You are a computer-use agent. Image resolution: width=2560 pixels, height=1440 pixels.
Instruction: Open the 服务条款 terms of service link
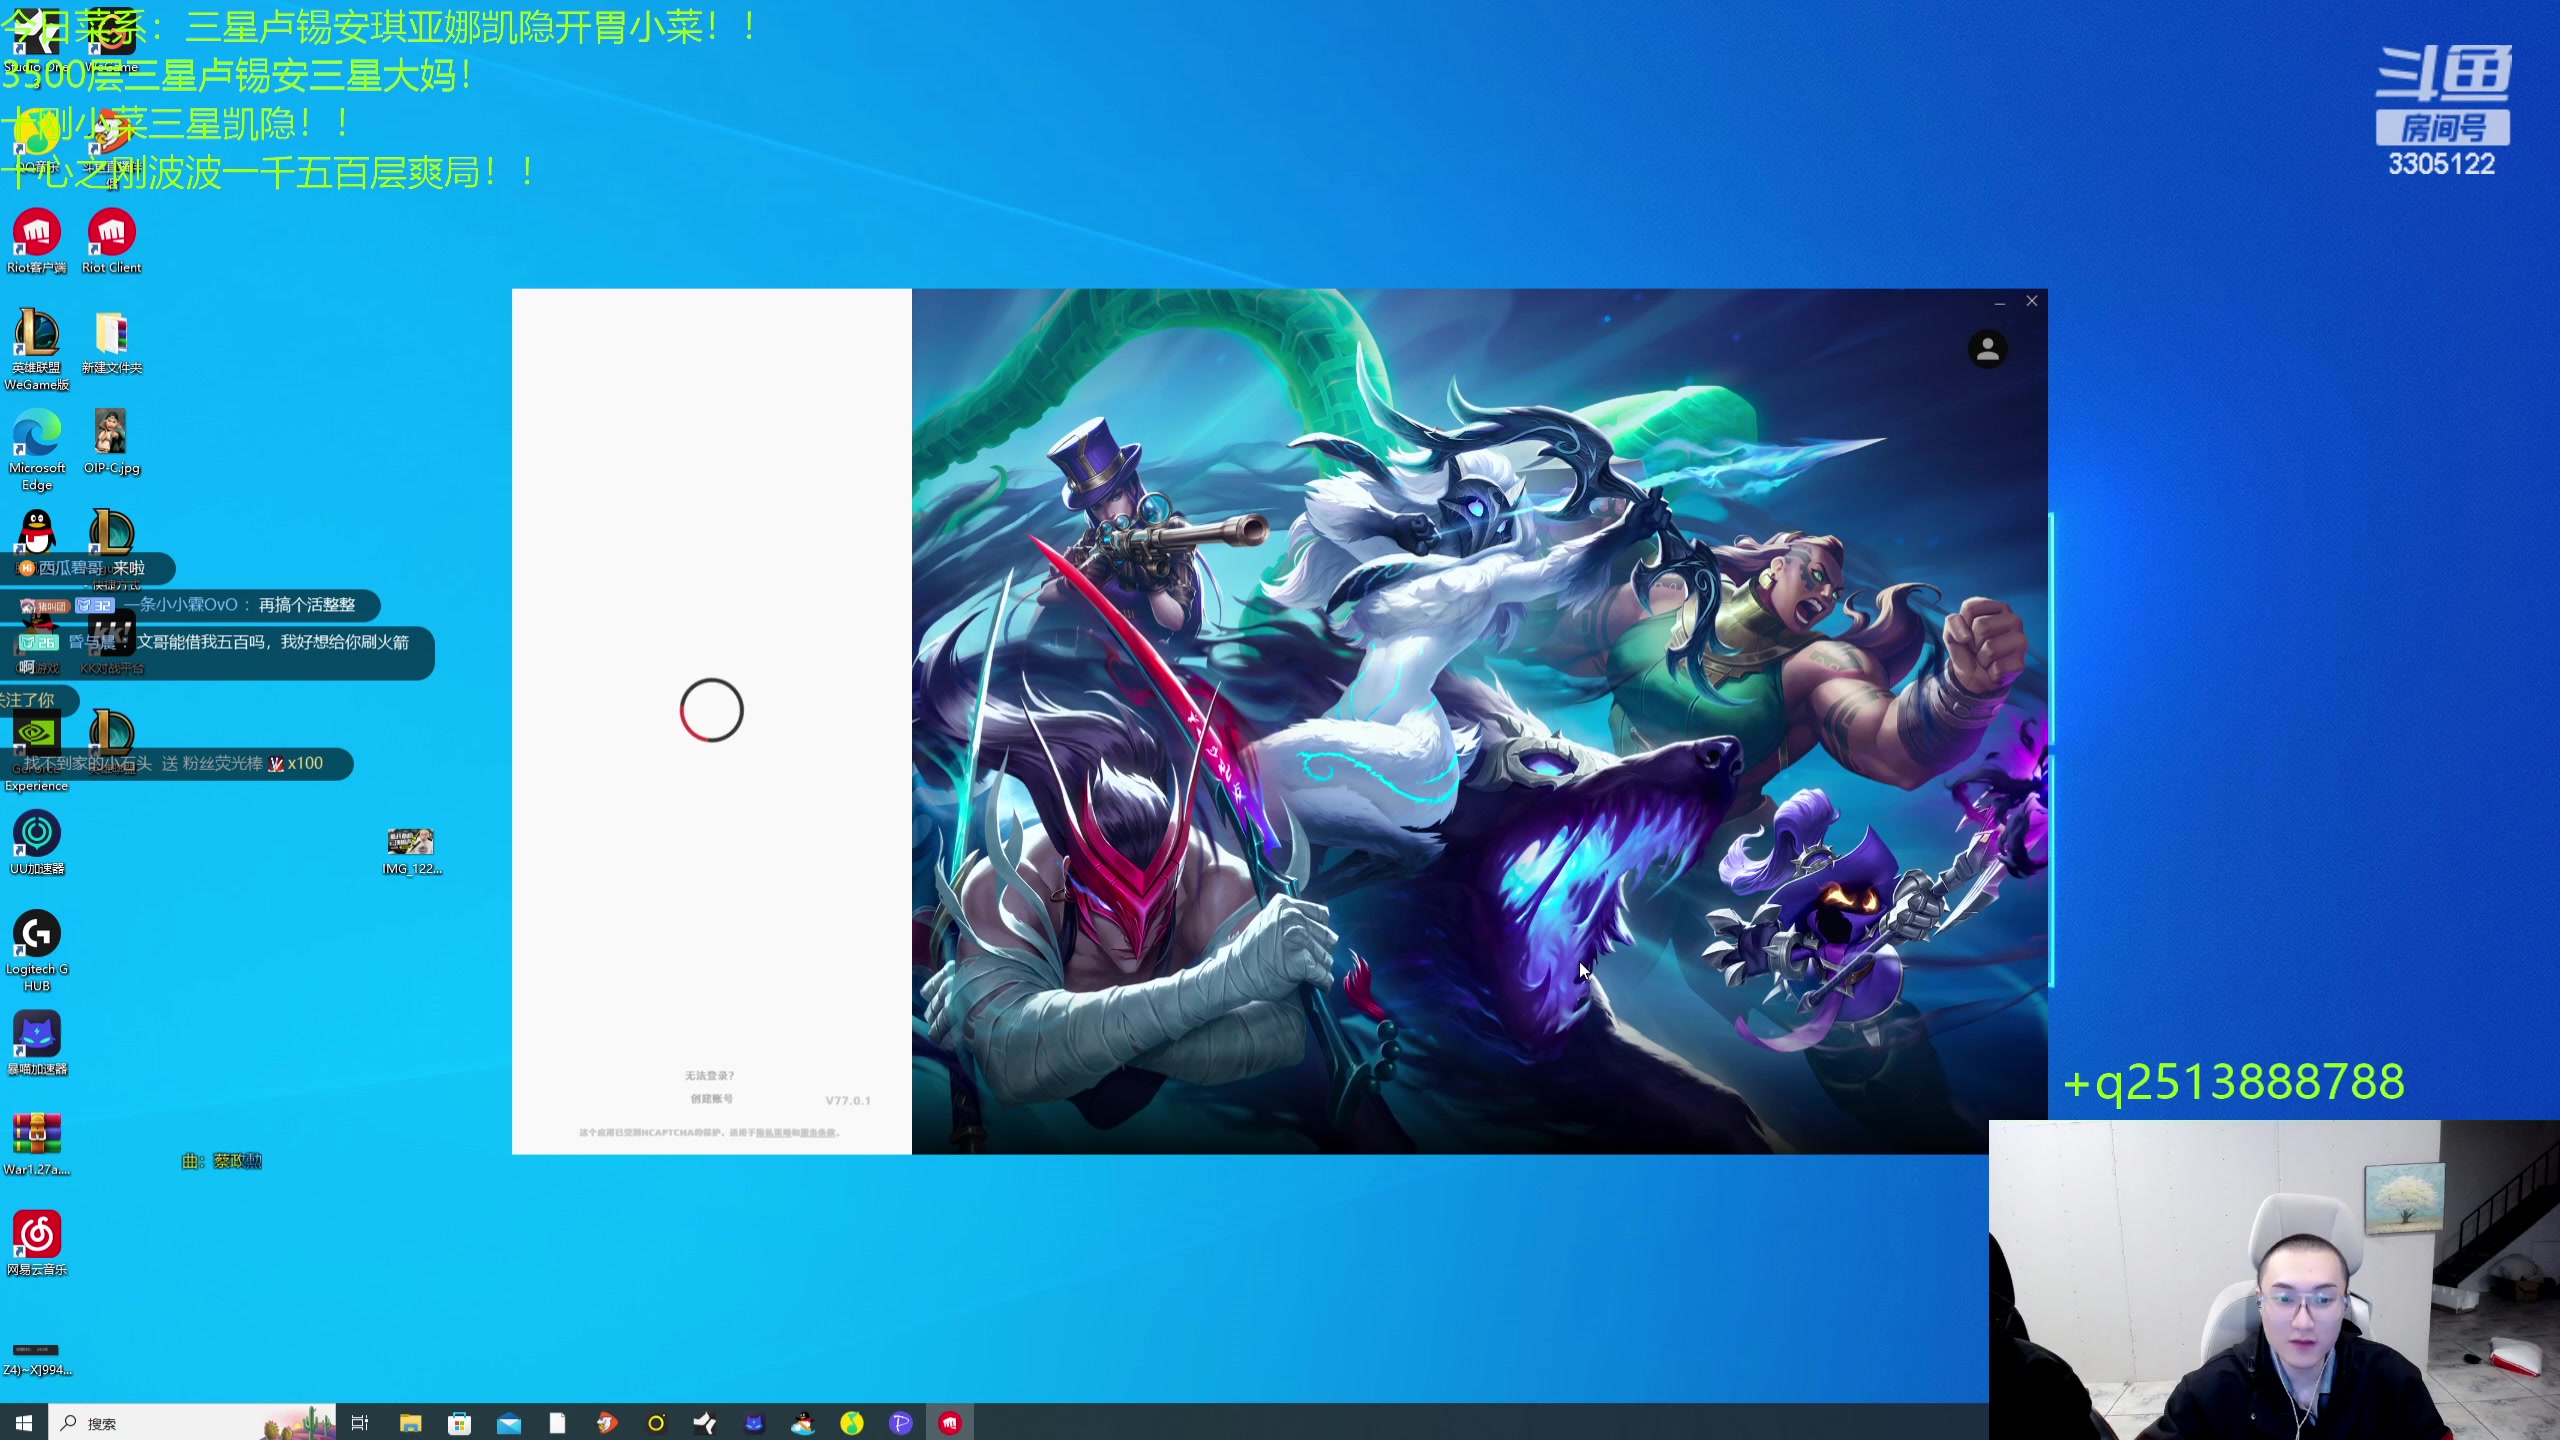[817, 1133]
